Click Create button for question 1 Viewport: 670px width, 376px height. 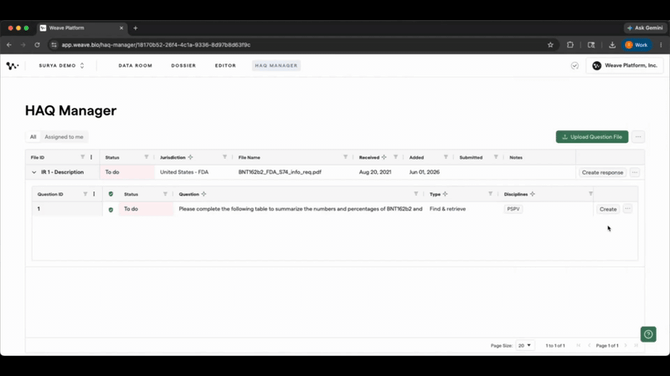(x=608, y=209)
